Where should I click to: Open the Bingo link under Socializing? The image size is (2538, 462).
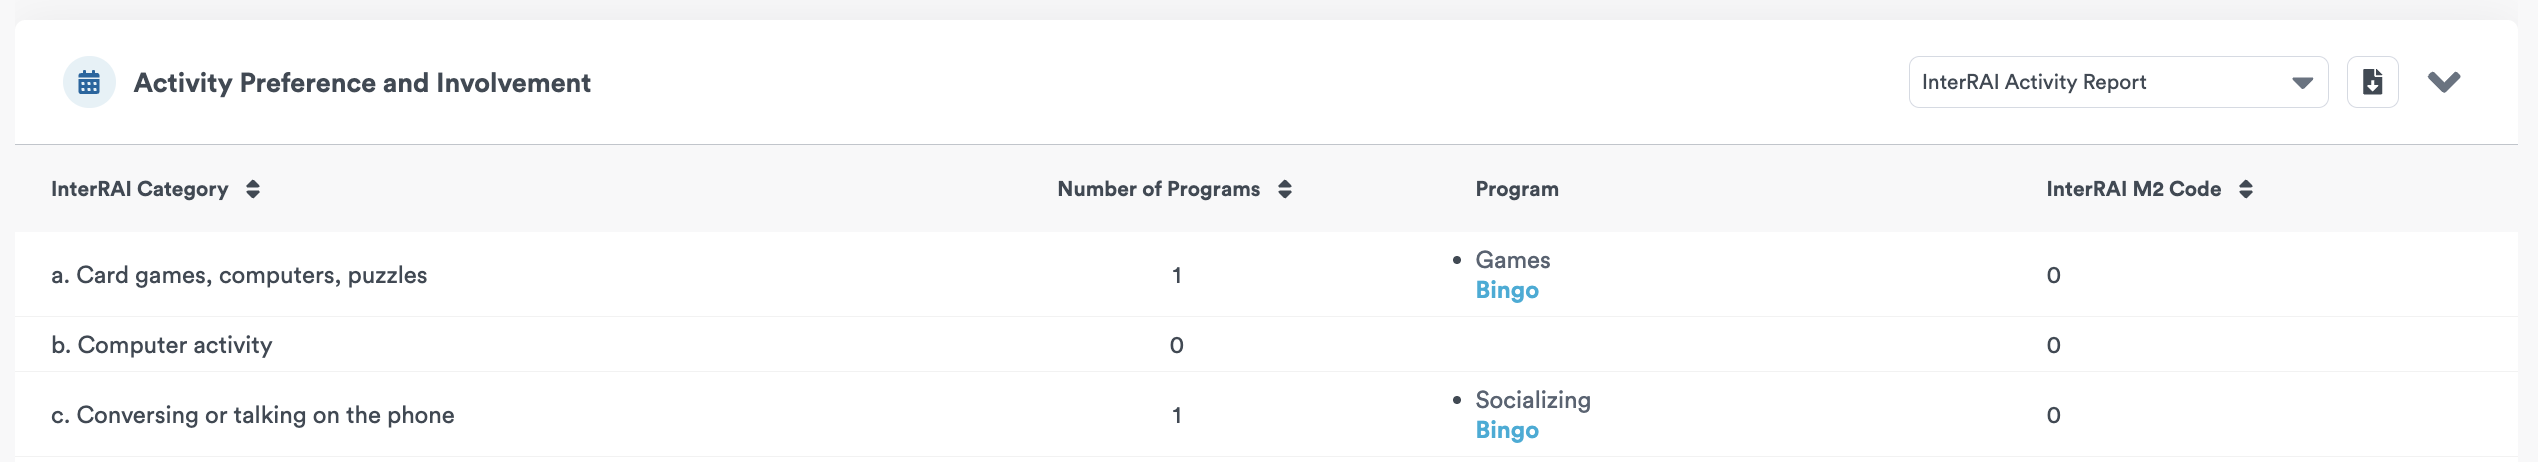tap(1507, 431)
